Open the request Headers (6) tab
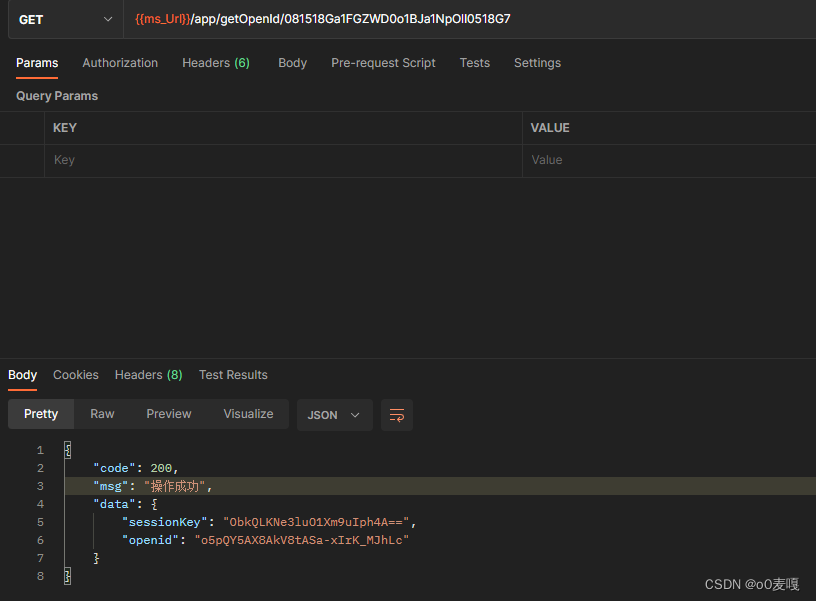 click(x=216, y=63)
